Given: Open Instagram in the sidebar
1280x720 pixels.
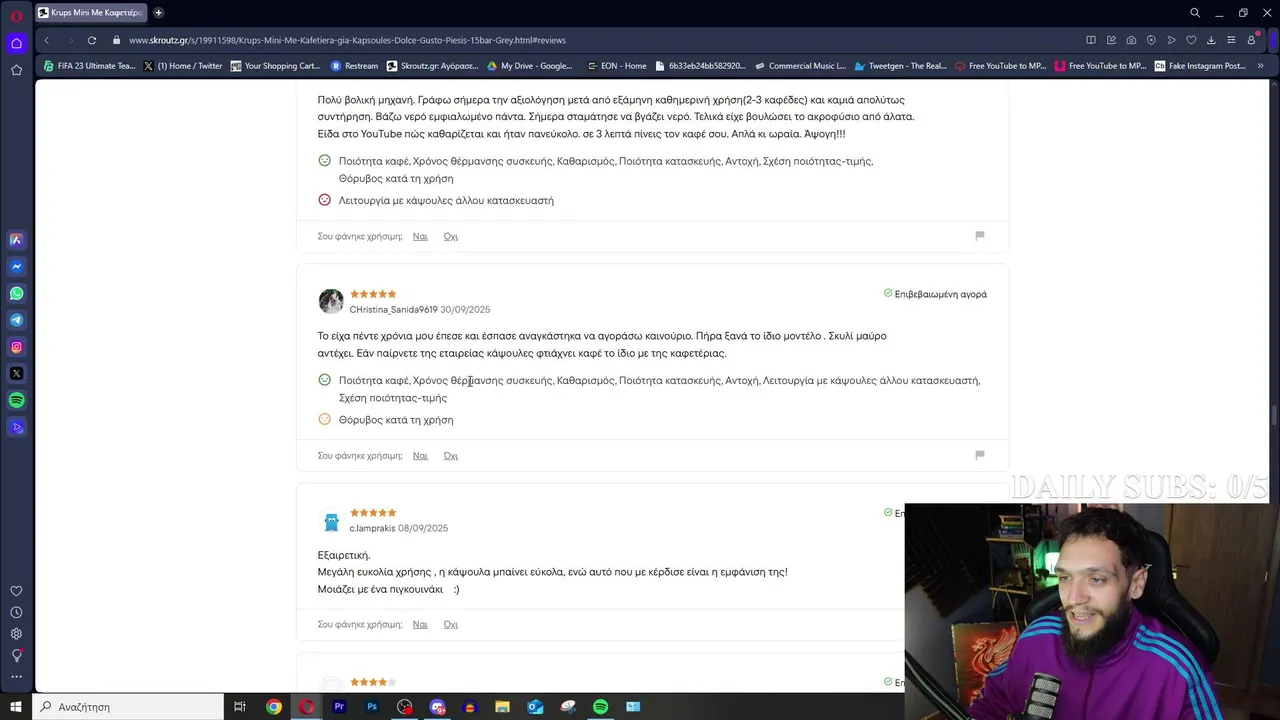Looking at the screenshot, I should (16, 347).
